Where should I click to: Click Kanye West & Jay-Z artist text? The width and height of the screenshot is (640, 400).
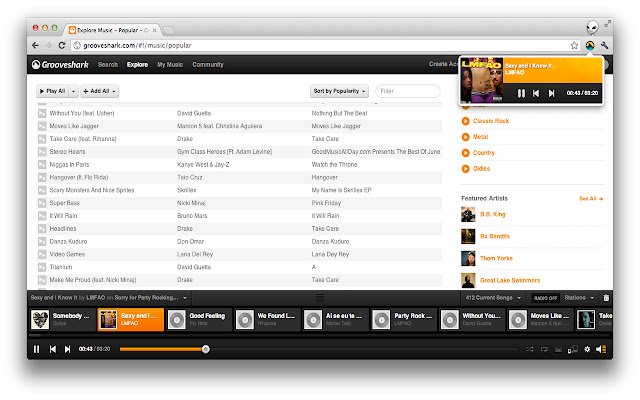(203, 164)
